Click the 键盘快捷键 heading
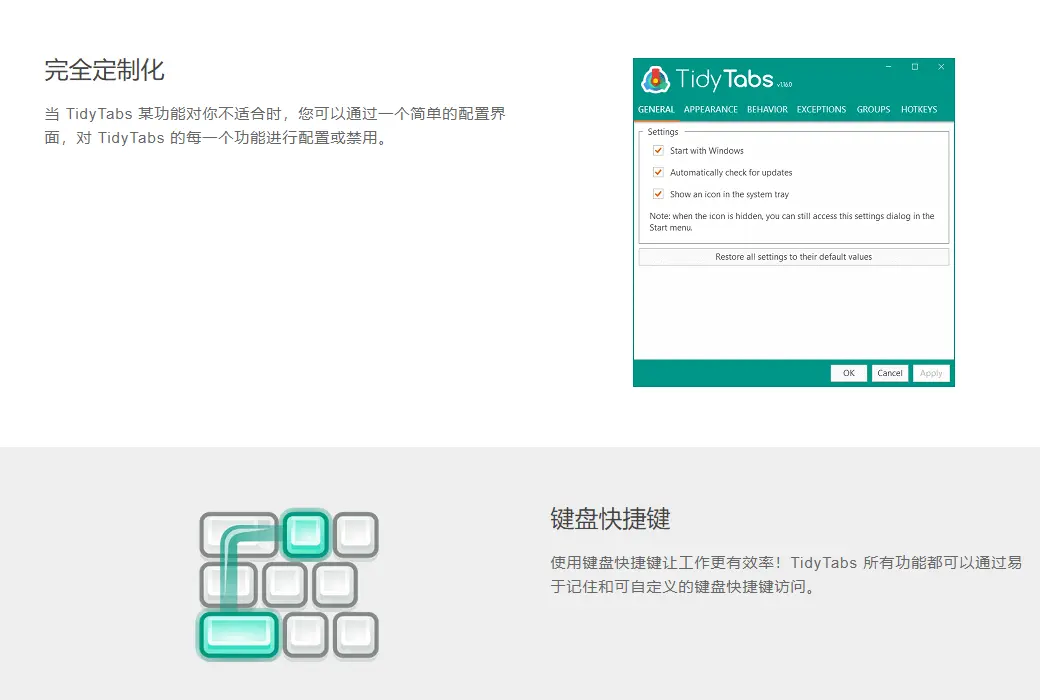The width and height of the screenshot is (1040, 700). click(x=610, y=519)
